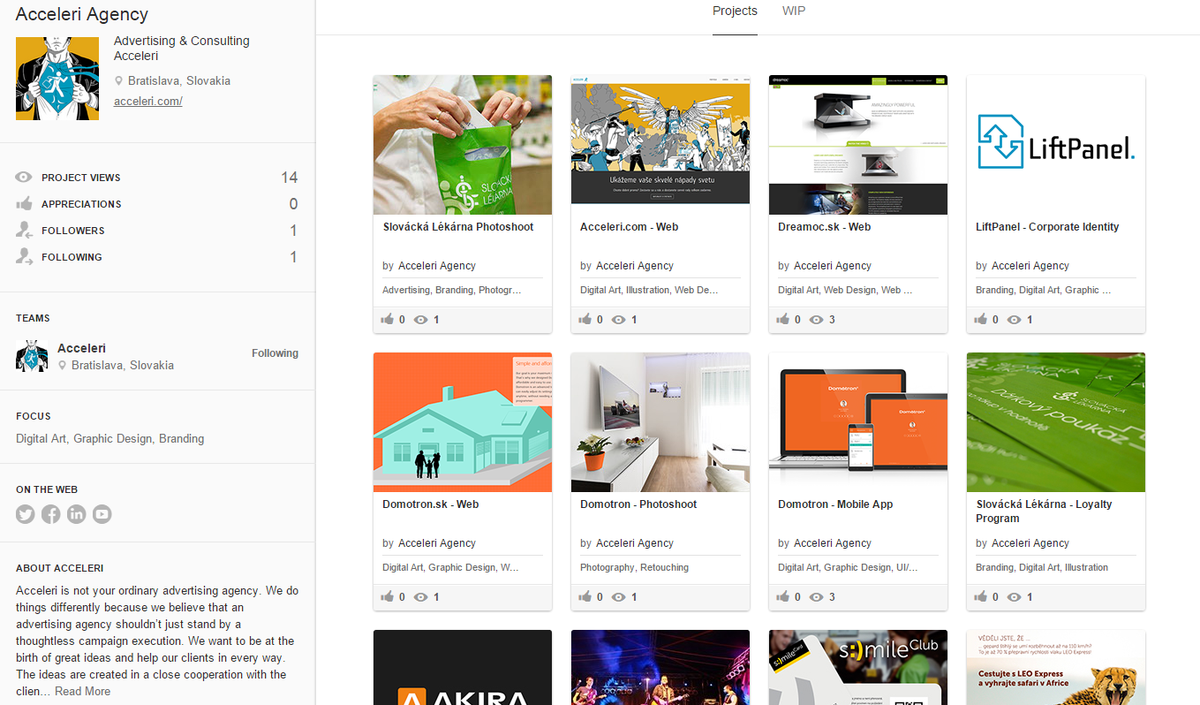Open the s:mile Club project thumbnail

pos(858,667)
